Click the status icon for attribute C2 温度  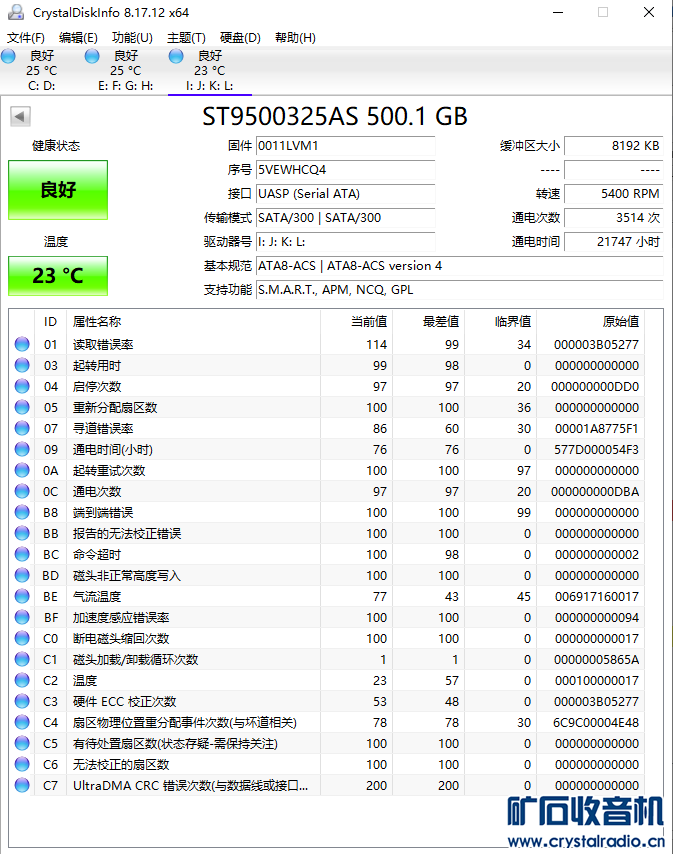(x=22, y=680)
